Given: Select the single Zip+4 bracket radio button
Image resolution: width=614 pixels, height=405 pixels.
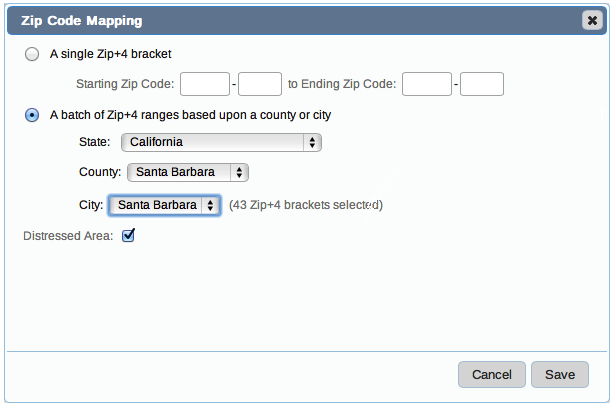Looking at the screenshot, I should (32, 54).
